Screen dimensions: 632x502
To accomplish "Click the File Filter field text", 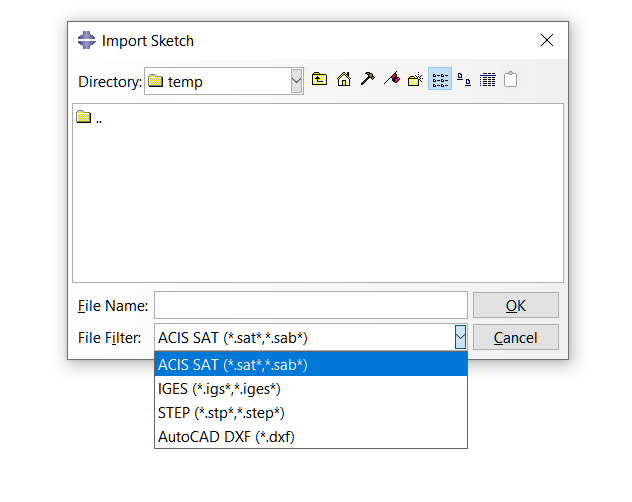I will click(233, 337).
